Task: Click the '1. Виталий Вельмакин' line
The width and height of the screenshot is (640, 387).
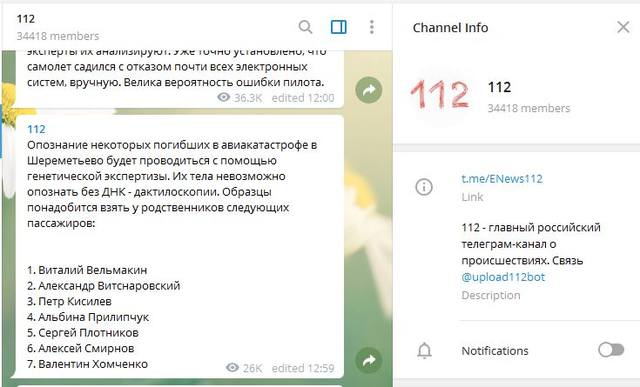Action: (87, 270)
